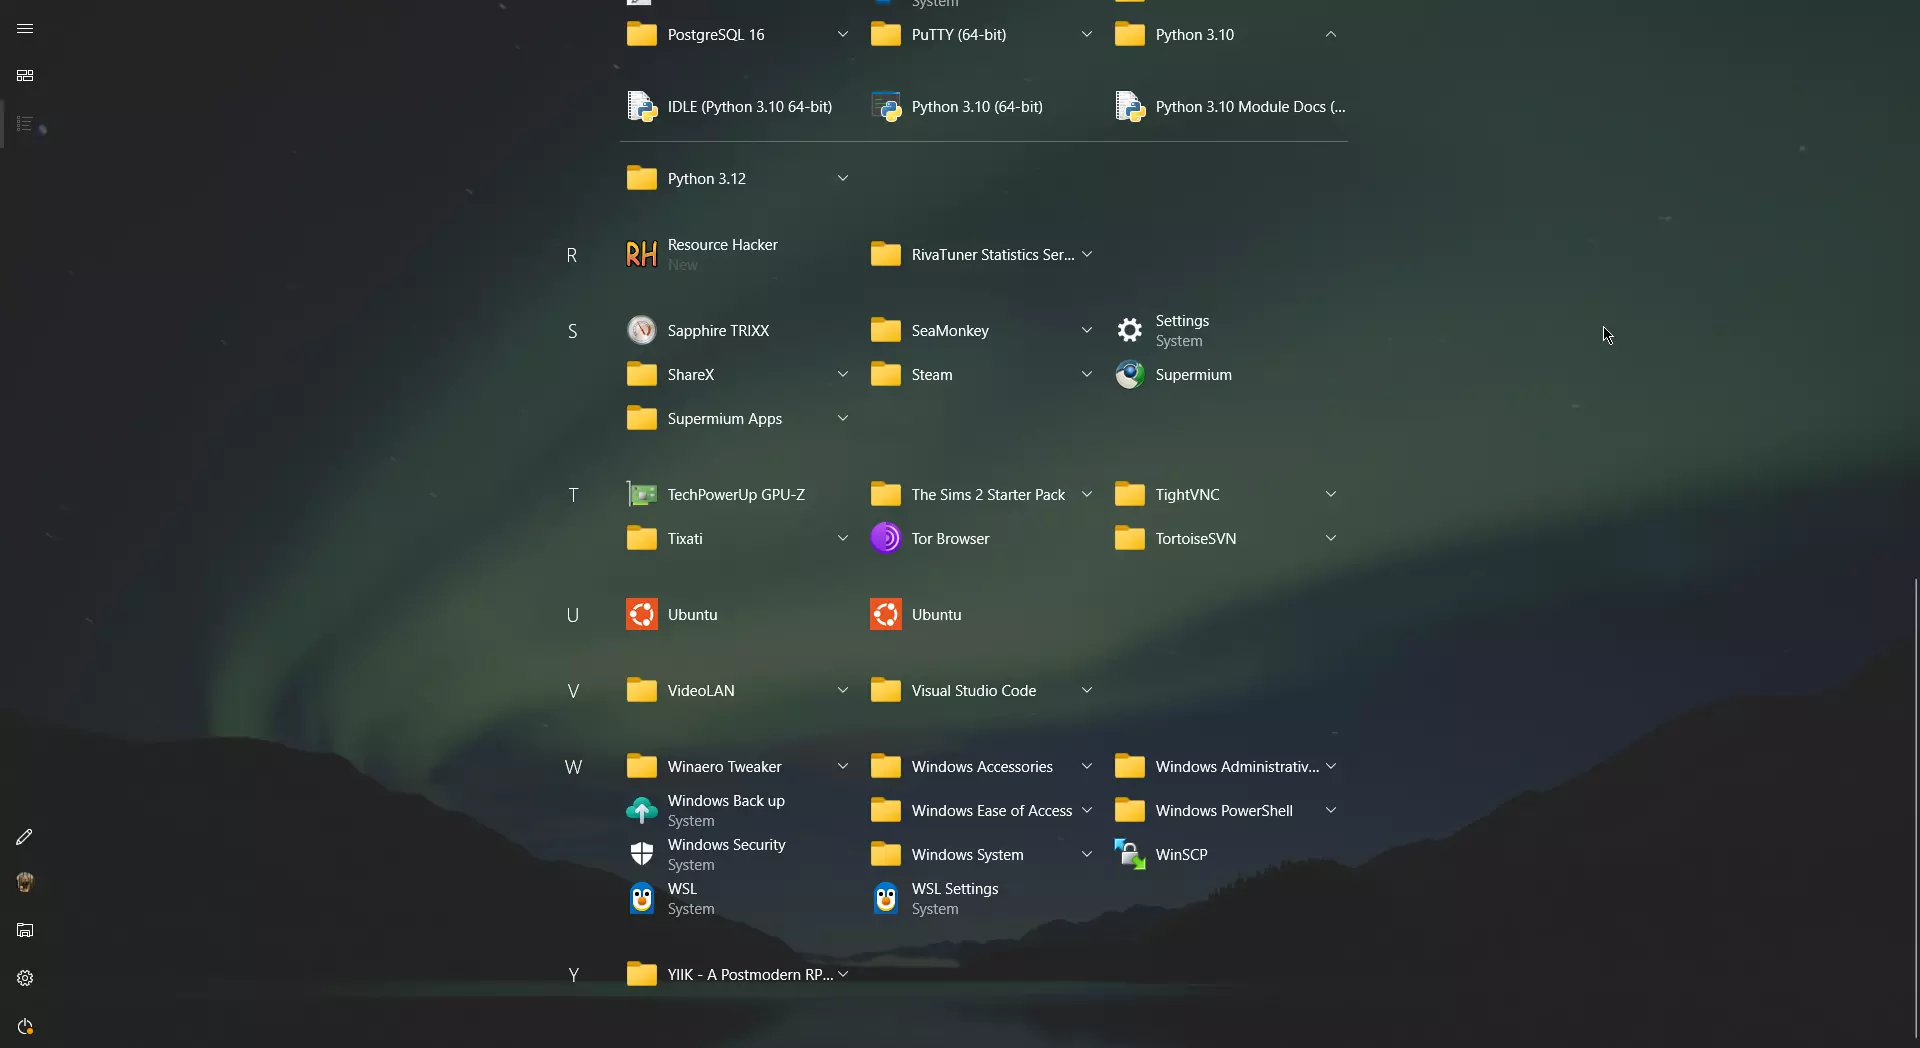Collapse the Python 3.10 folder
This screenshot has height=1048, width=1920.
[x=1226, y=34]
